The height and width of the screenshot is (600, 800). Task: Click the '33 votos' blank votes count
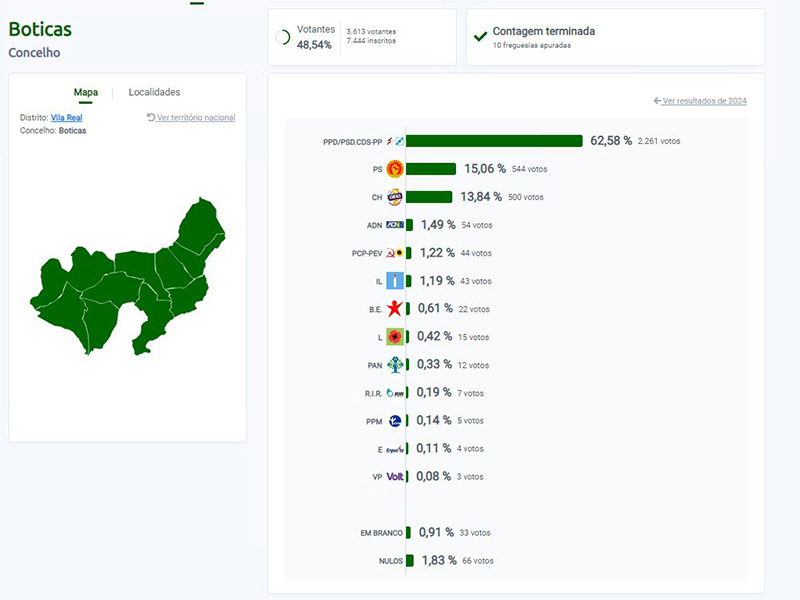(x=474, y=533)
